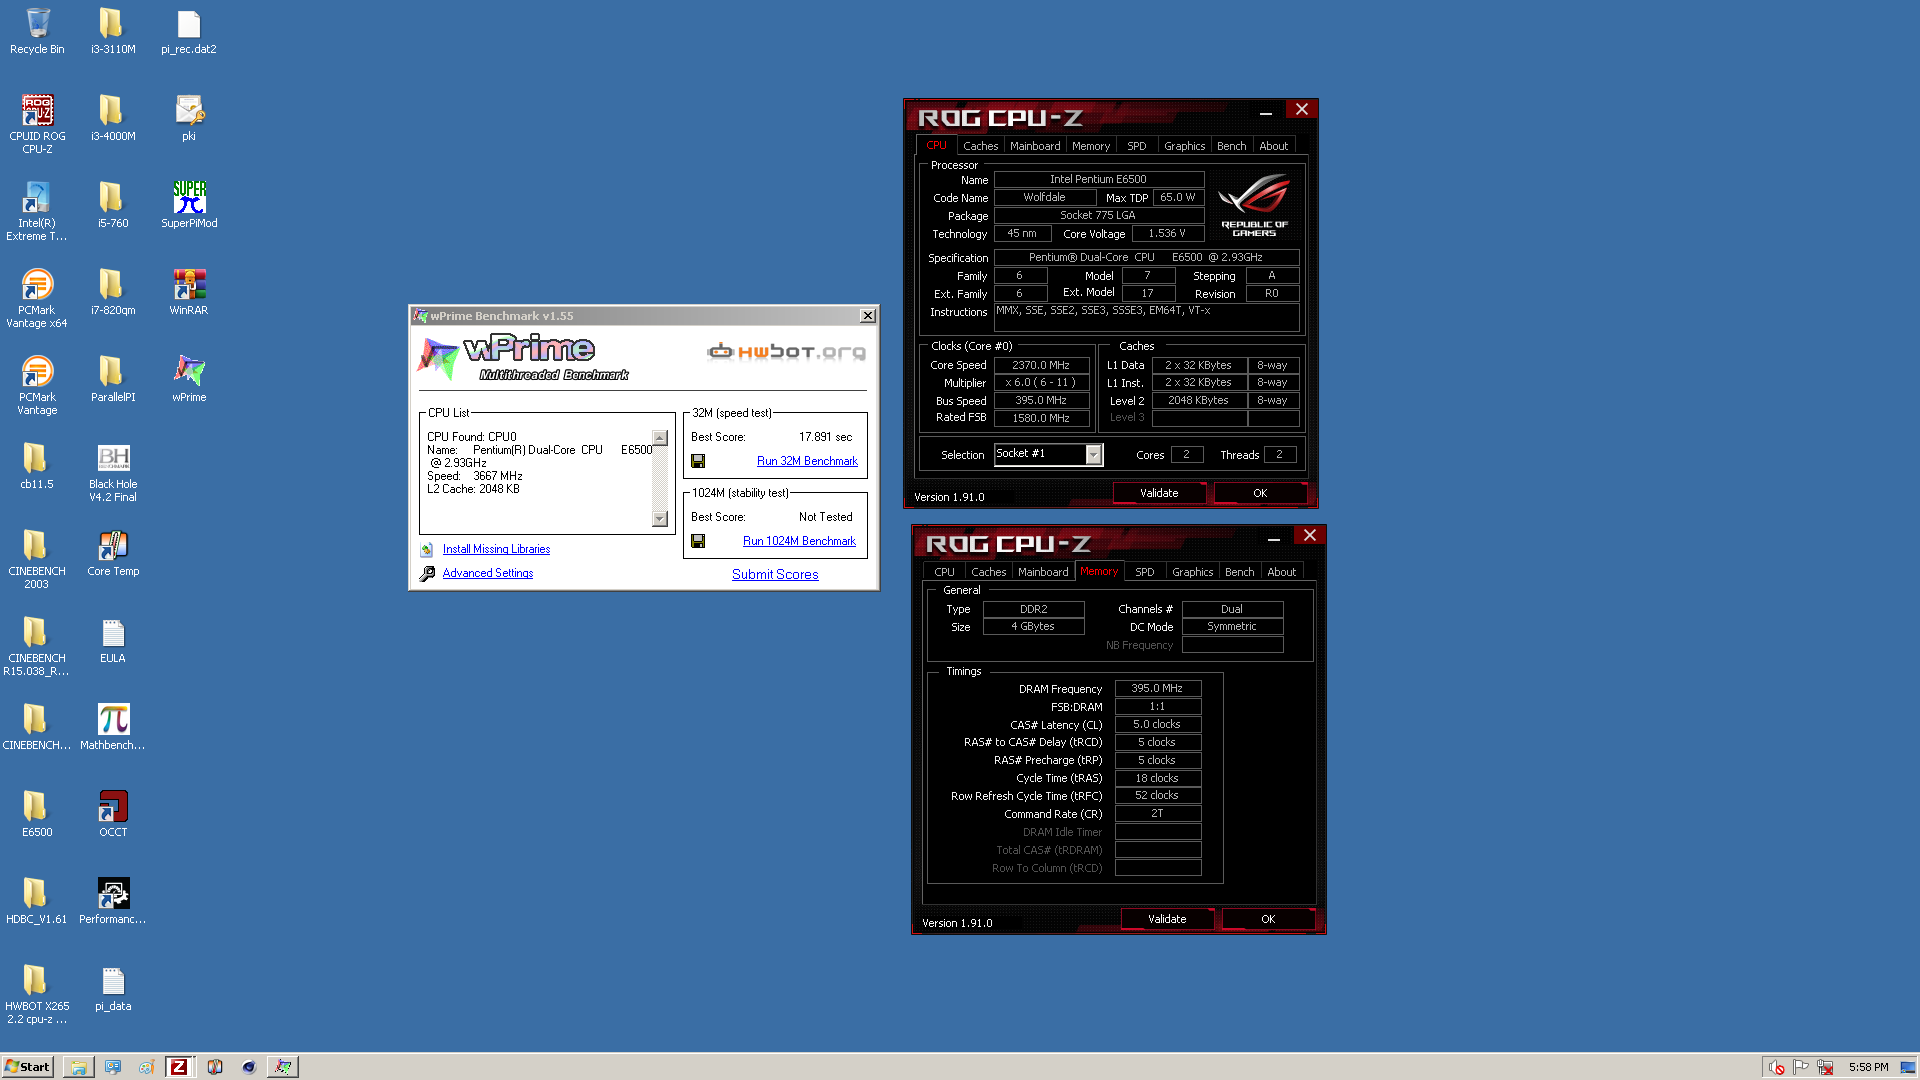
Task: Open Mathbench desktop icon
Action: click(113, 727)
